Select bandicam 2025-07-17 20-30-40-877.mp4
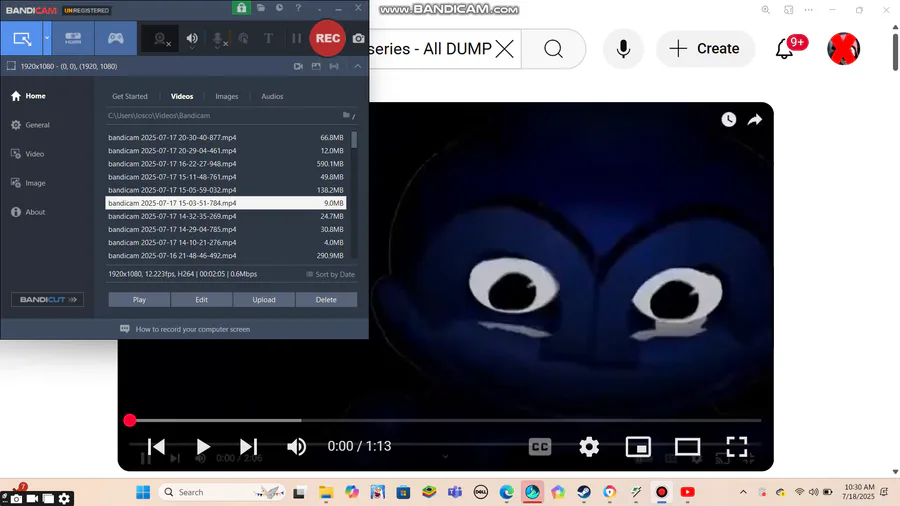Screen dimensions: 900x506 click(x=226, y=138)
